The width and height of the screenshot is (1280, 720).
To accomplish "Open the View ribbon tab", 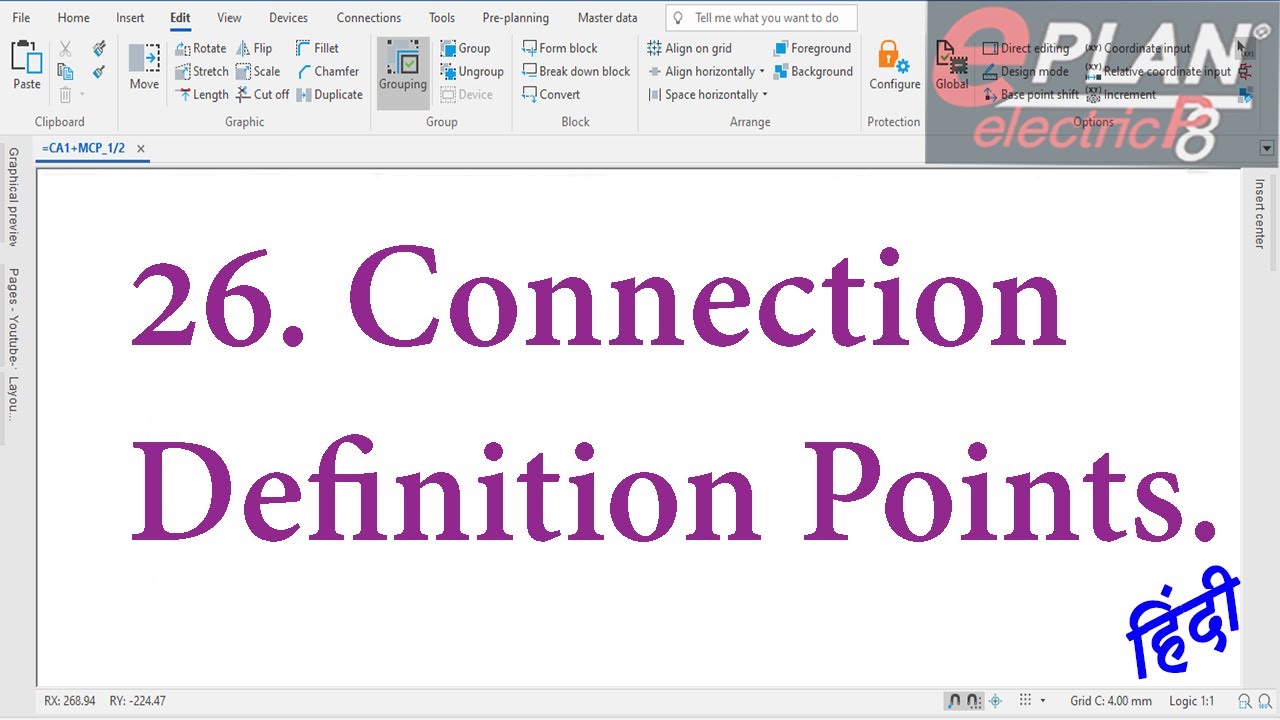I will (229, 18).
